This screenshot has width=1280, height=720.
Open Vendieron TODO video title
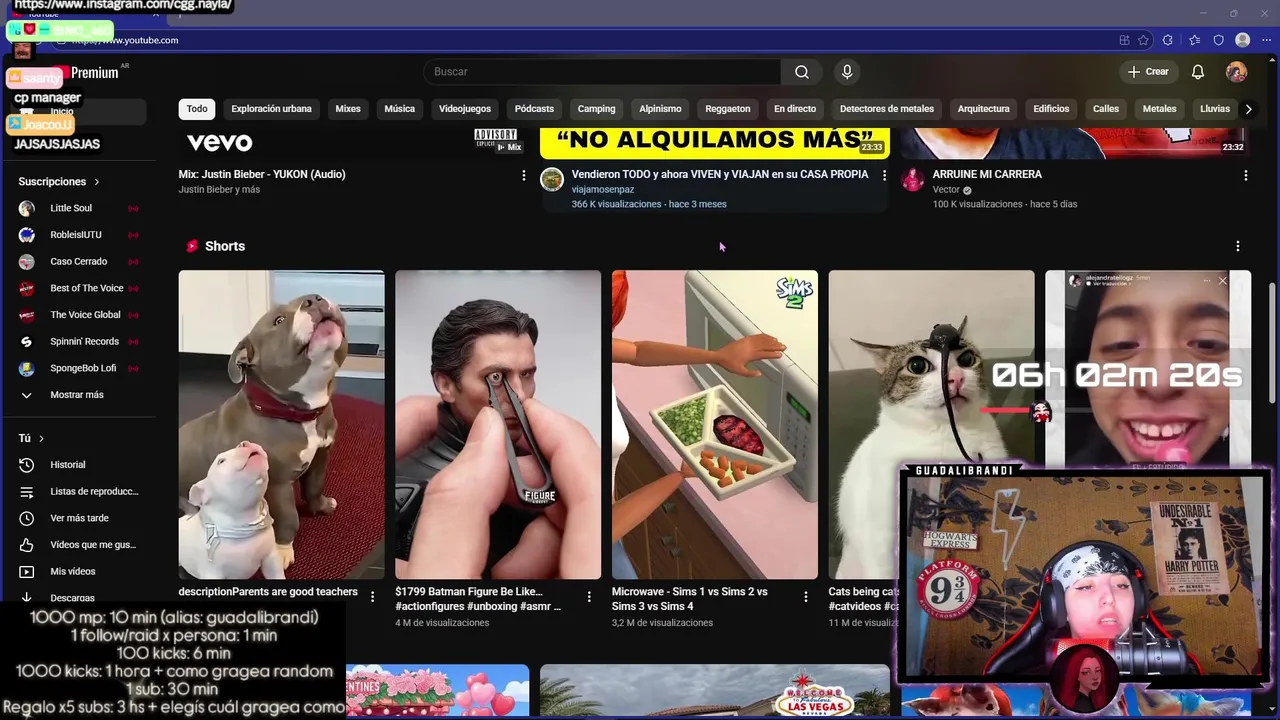point(720,174)
